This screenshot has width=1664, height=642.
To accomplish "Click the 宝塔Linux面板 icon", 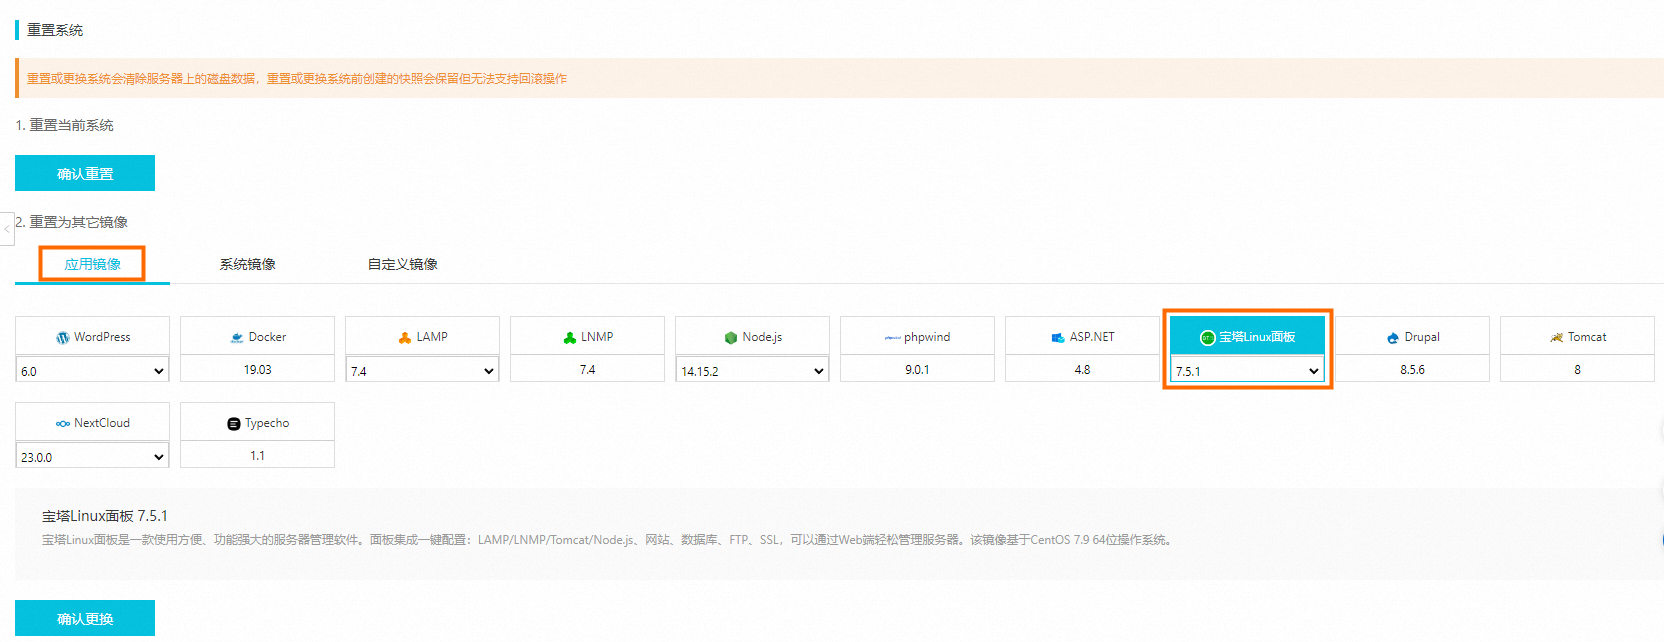I will (x=1207, y=338).
